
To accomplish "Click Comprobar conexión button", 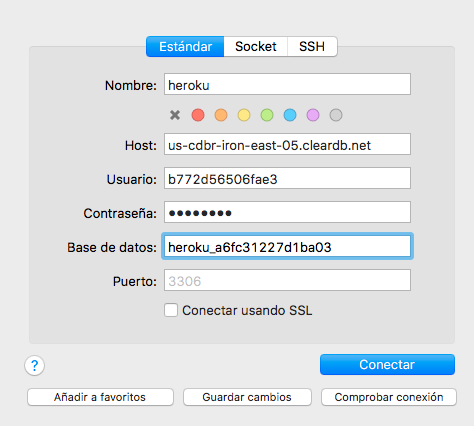I will pos(389,397).
